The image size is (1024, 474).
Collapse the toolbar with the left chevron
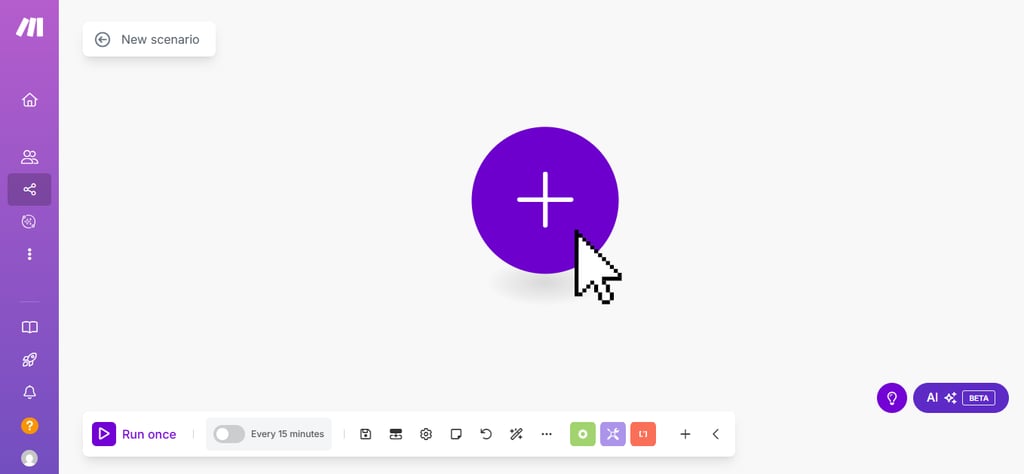716,434
